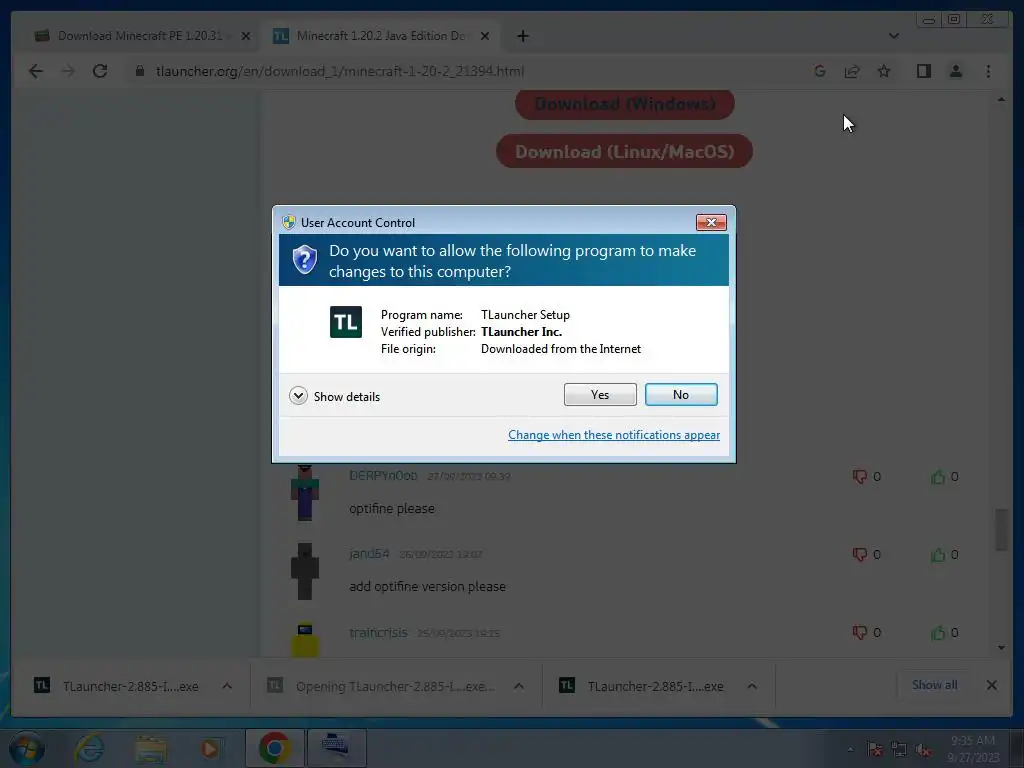Expand options for Opening TLauncher download
Viewport: 1024px width, 768px height.
pos(519,686)
